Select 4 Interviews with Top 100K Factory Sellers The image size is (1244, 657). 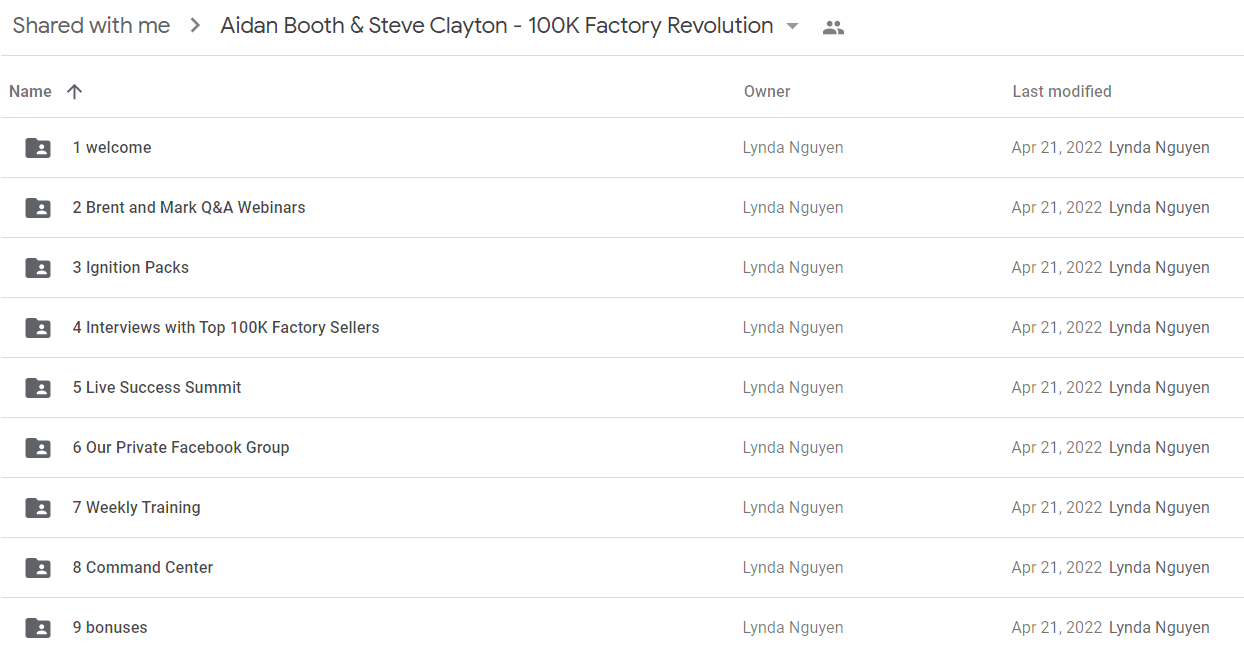(226, 327)
